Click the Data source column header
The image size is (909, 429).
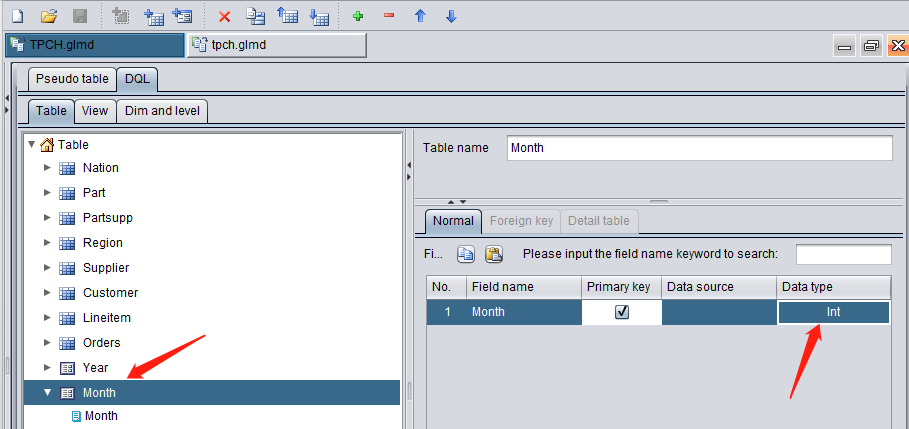pos(719,287)
